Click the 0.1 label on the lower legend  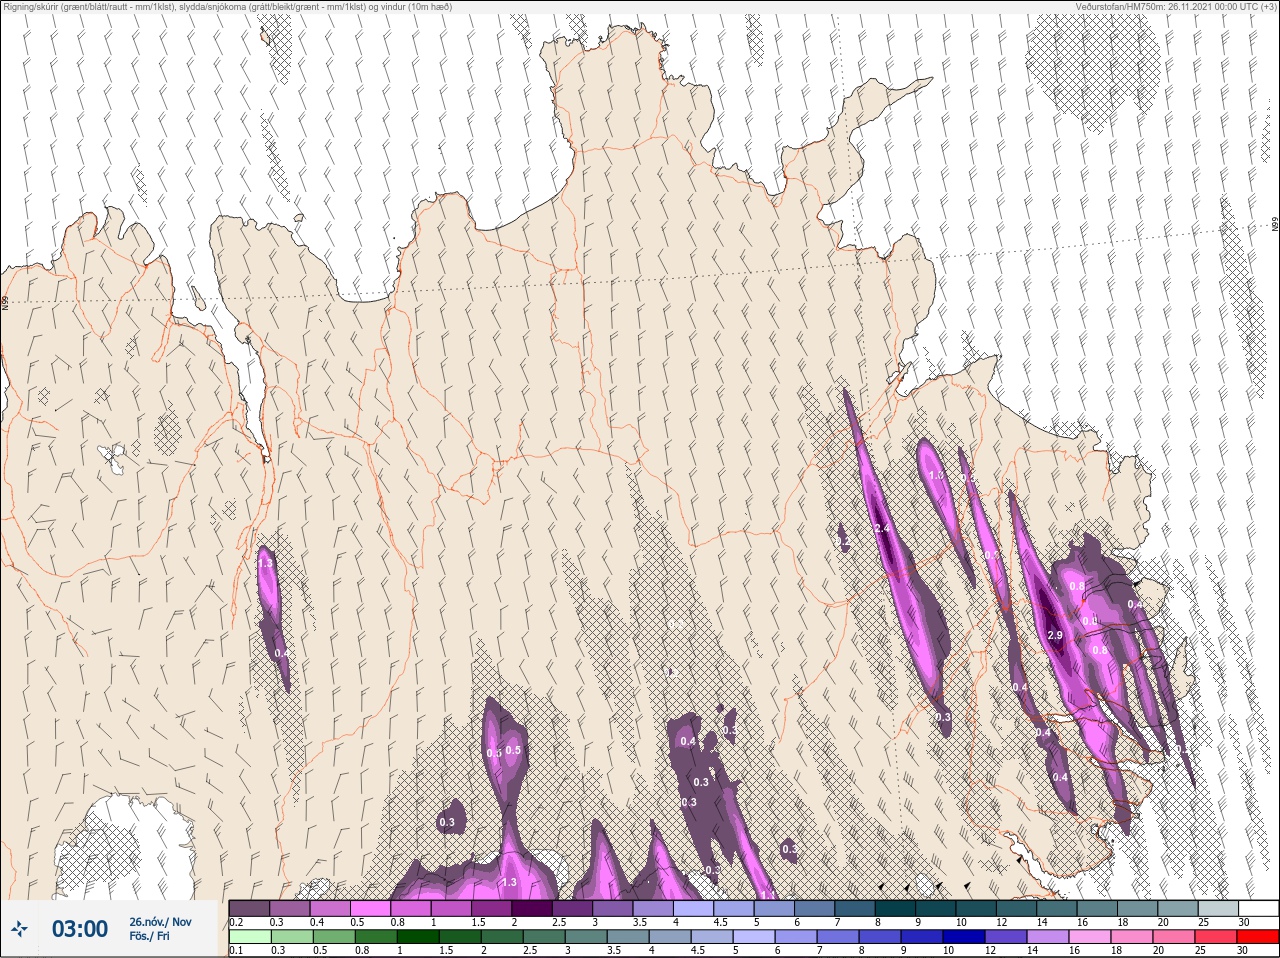[x=236, y=950]
